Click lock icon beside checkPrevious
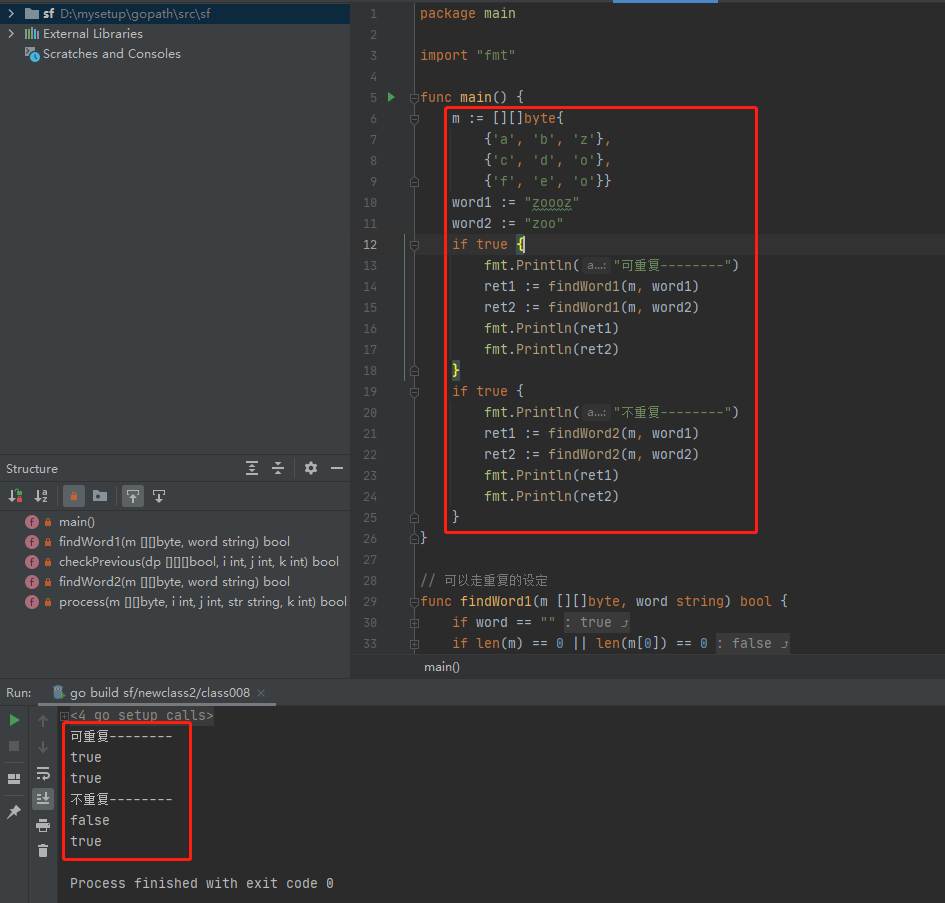 (x=48, y=562)
